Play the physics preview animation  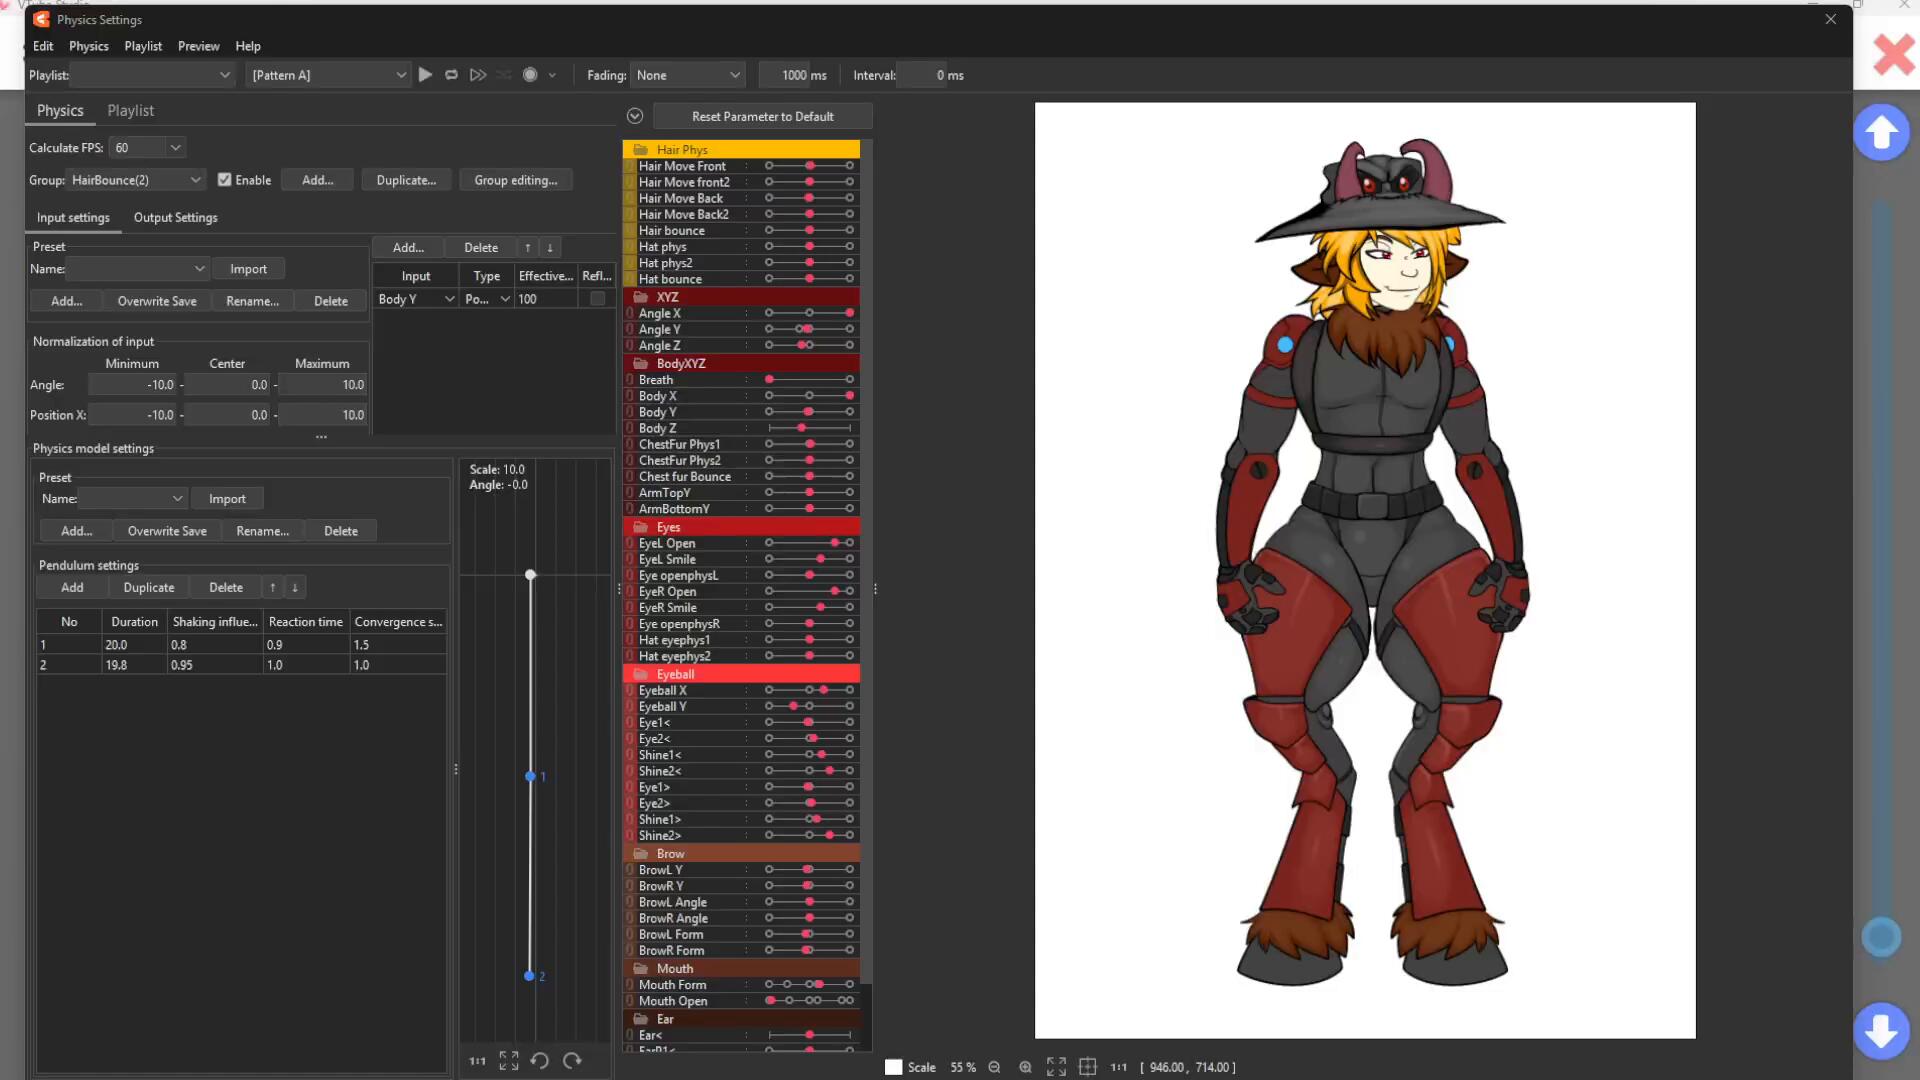click(425, 75)
